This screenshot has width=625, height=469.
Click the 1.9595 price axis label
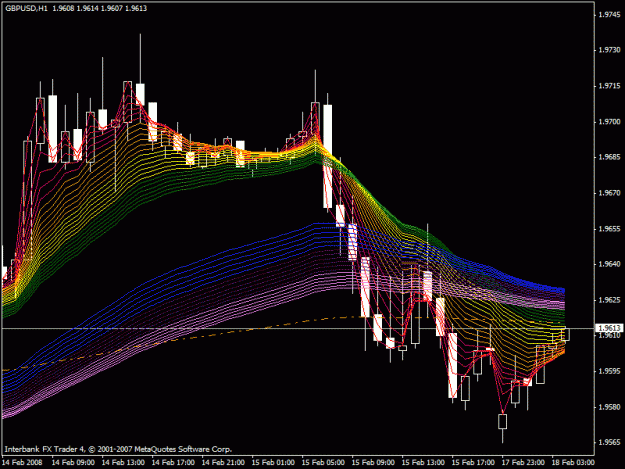coord(610,371)
